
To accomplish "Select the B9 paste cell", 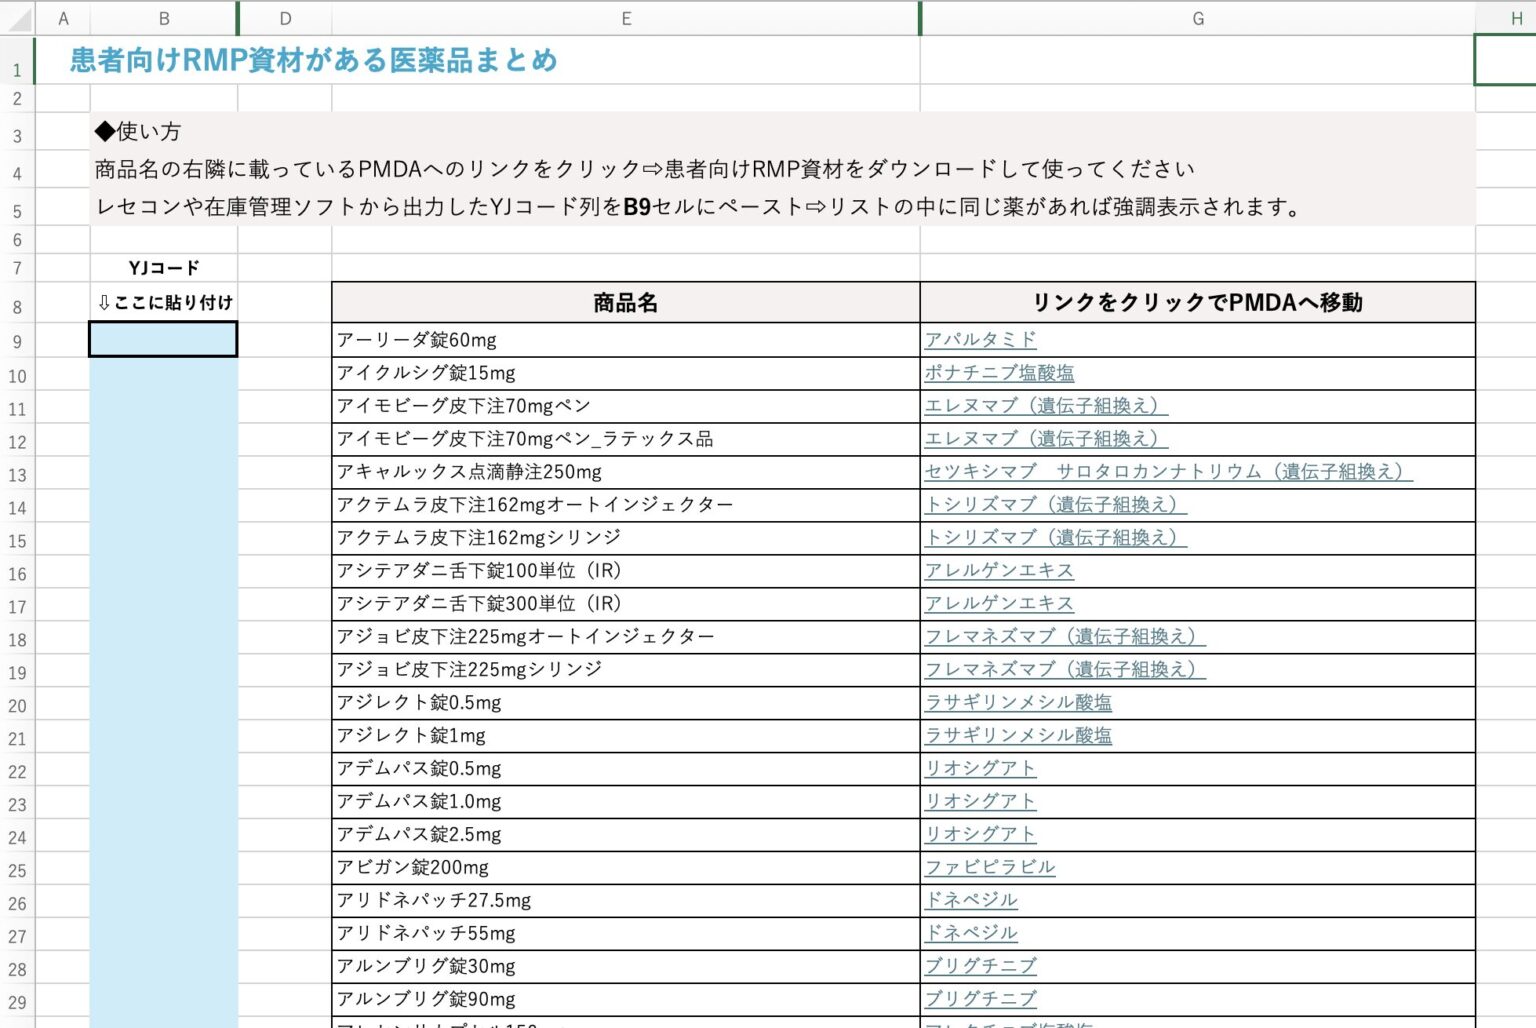I will click(163, 339).
